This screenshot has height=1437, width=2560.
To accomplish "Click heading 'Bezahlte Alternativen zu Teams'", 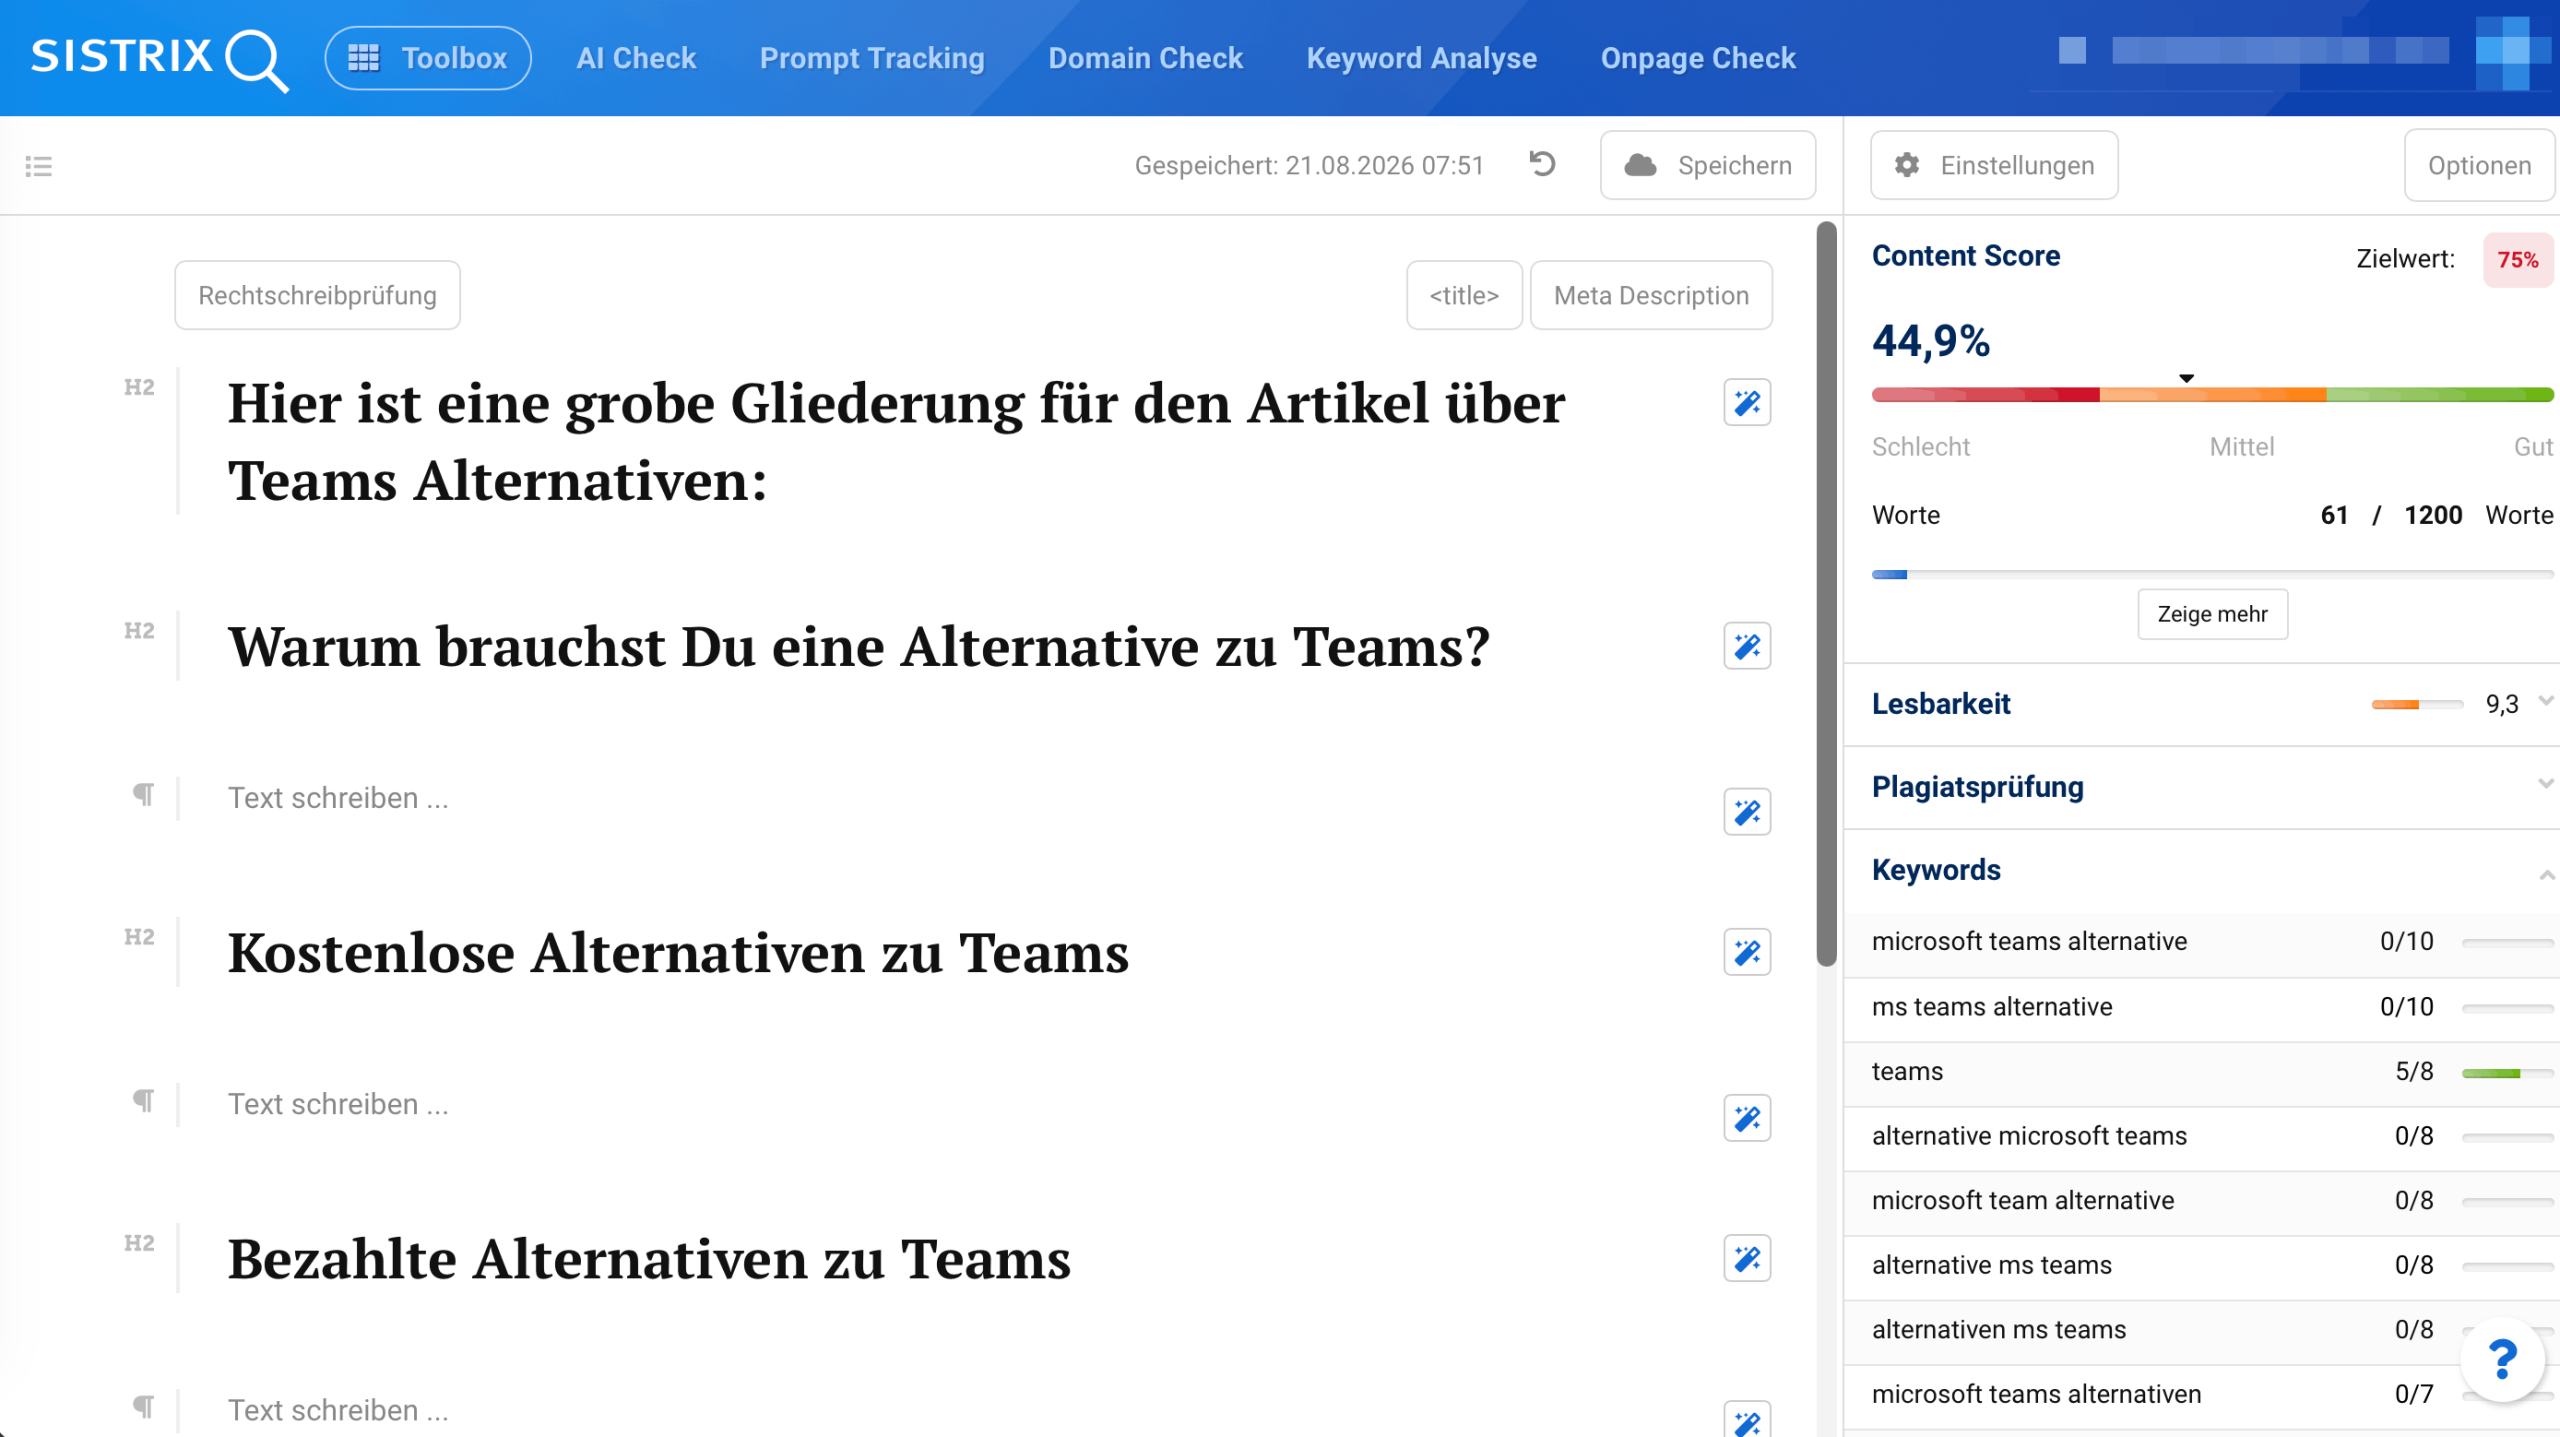I will point(649,1258).
